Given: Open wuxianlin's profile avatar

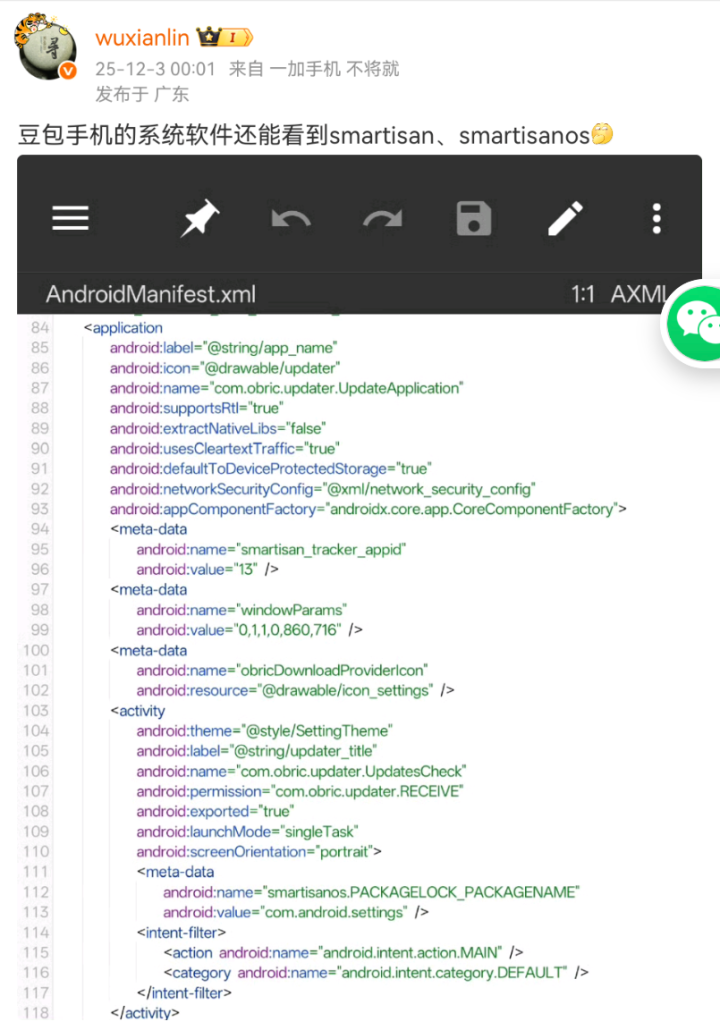Looking at the screenshot, I should (x=44, y=51).
